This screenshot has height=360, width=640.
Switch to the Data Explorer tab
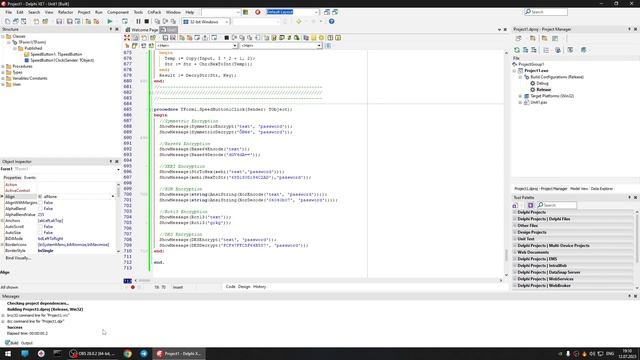(602, 189)
